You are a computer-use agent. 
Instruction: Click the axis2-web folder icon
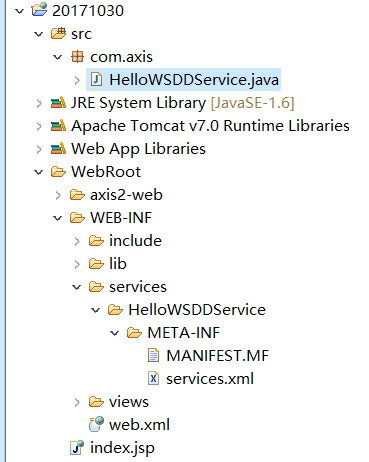point(77,195)
